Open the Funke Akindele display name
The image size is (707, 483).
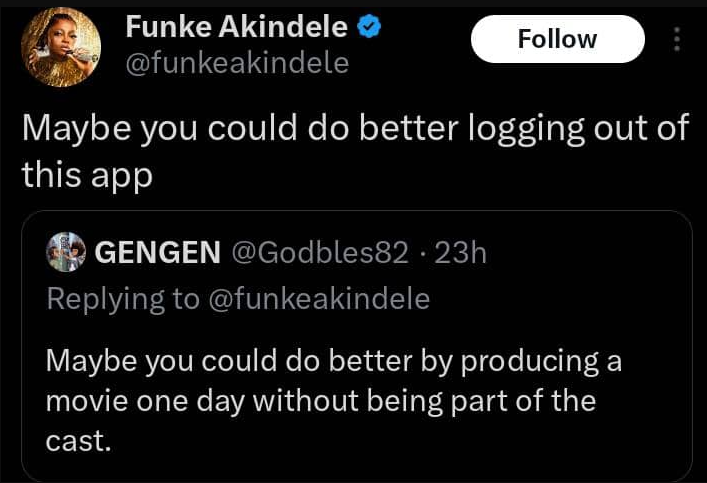point(238,29)
